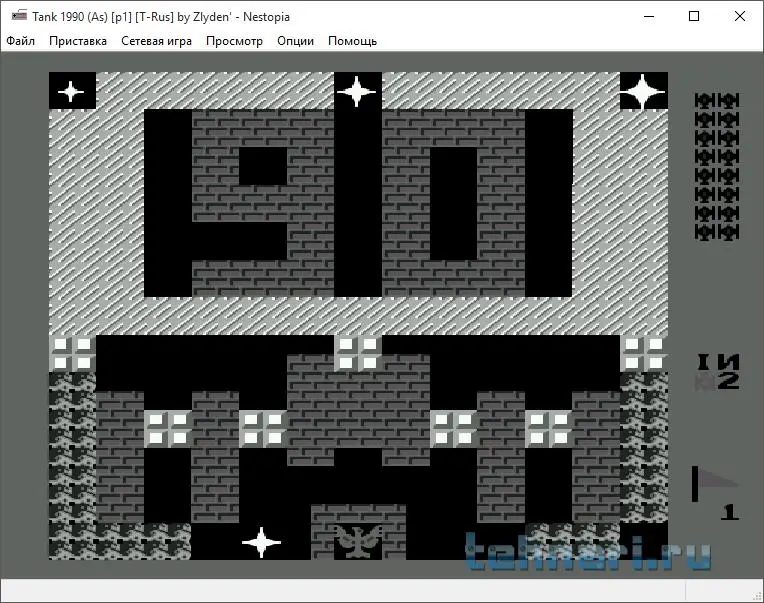Maximize the Nestopia window
Viewport: 764px width, 603px height.
point(694,16)
